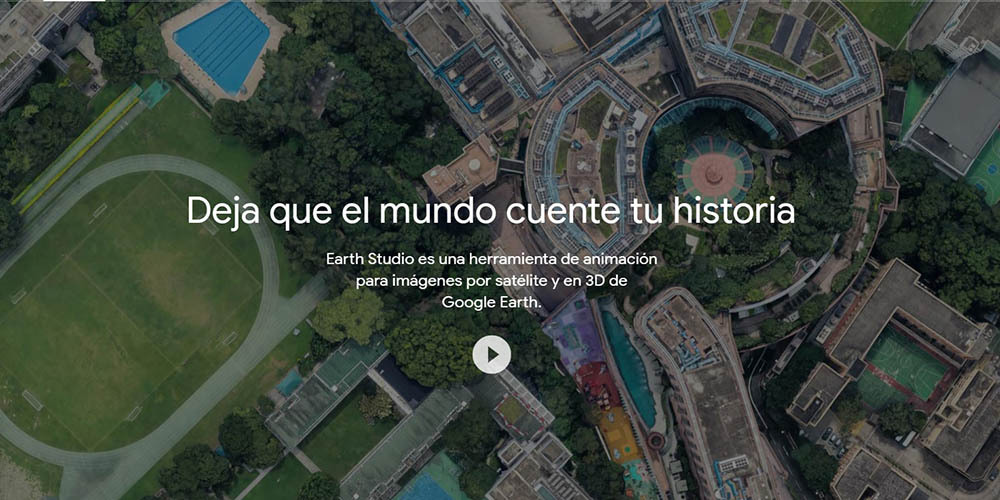Click the headline 'Deja que el mundo cuente tu historia'
The image size is (1000, 500).
tap(490, 211)
